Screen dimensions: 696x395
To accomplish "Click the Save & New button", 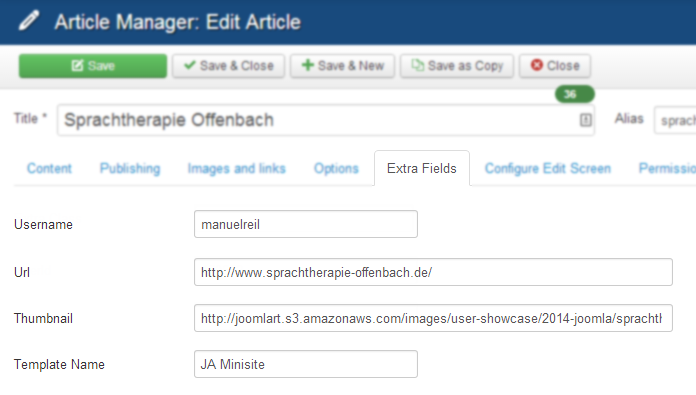I will tap(342, 66).
